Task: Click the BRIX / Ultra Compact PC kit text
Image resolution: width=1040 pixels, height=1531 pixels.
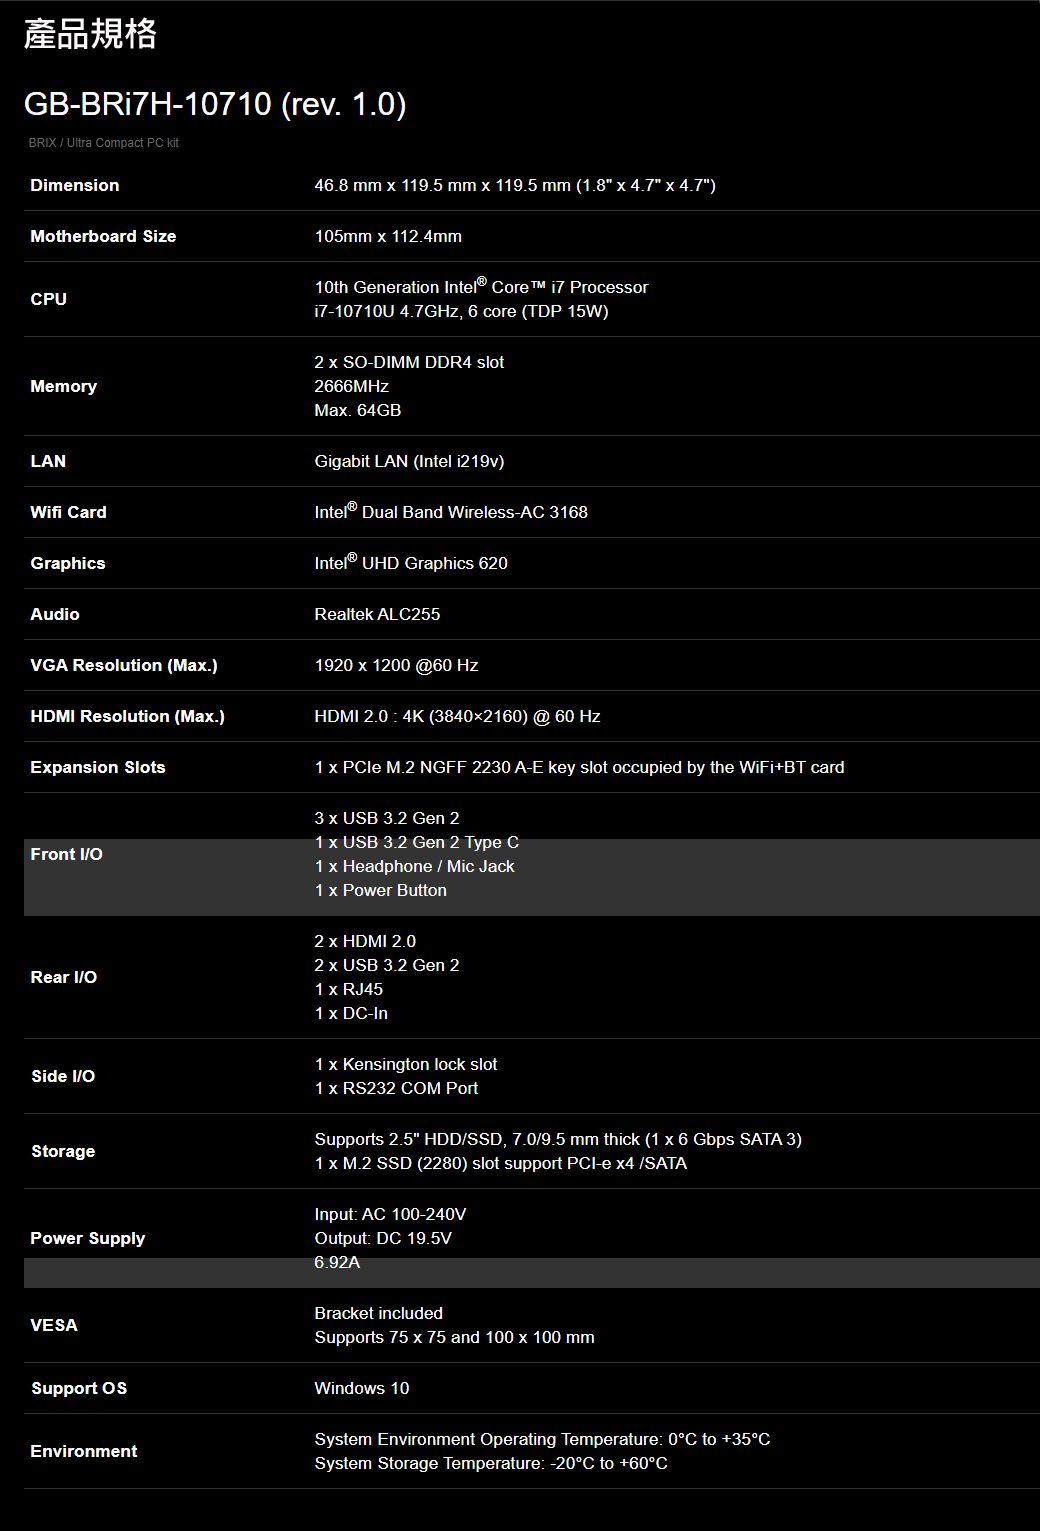Action: [104, 143]
